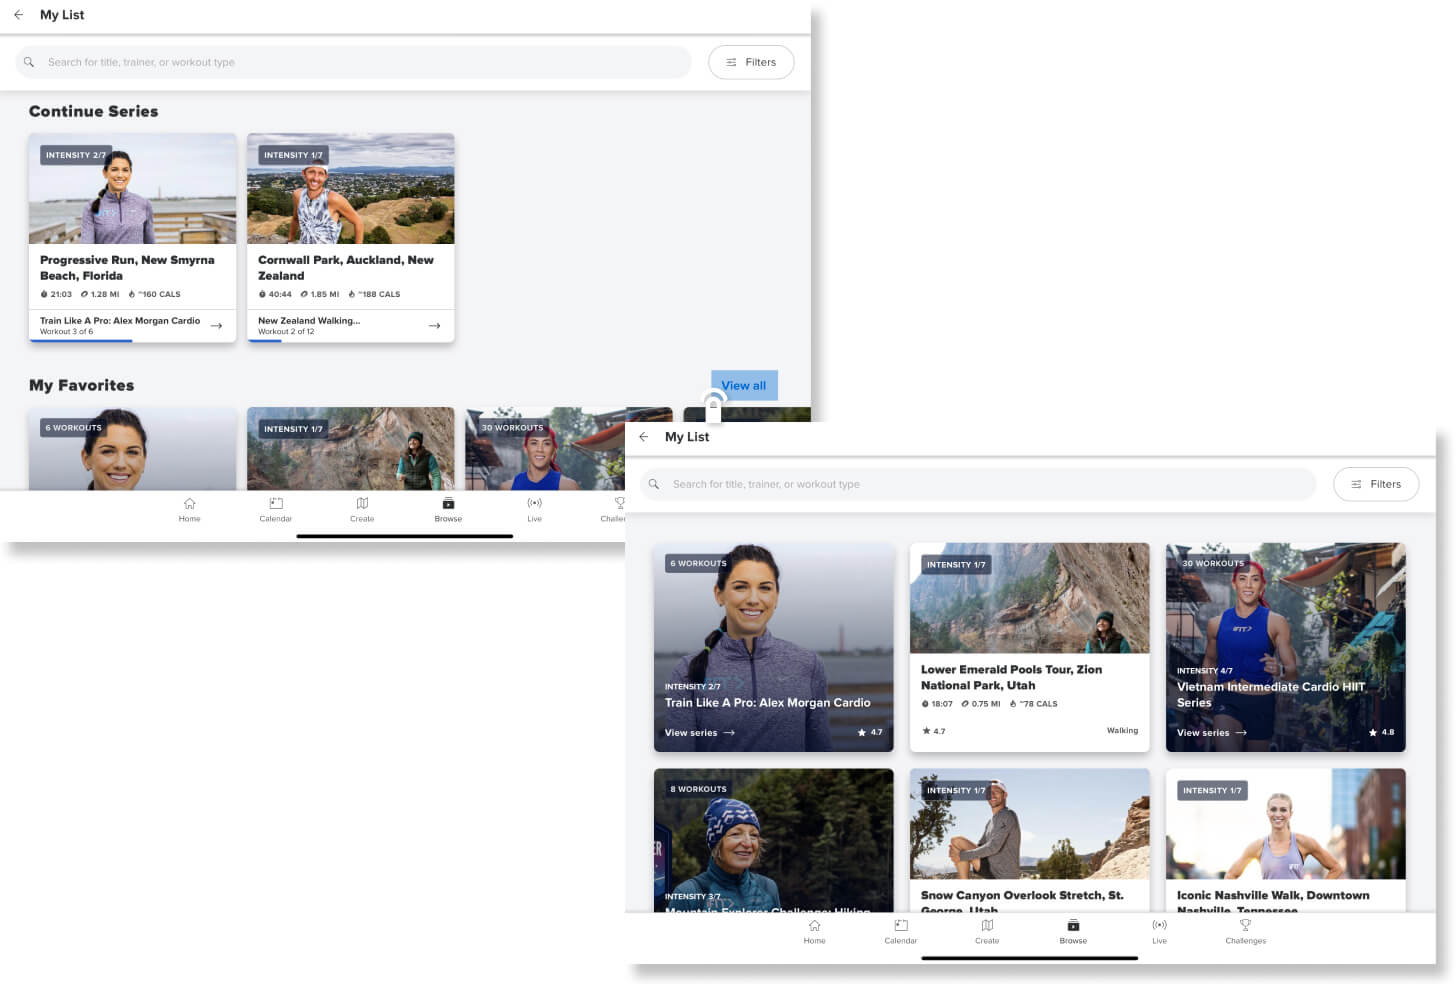Image resolution: width=1456 pixels, height=984 pixels.
Task: Switch to Live tab in the favorites grid screen
Action: (x=1160, y=931)
